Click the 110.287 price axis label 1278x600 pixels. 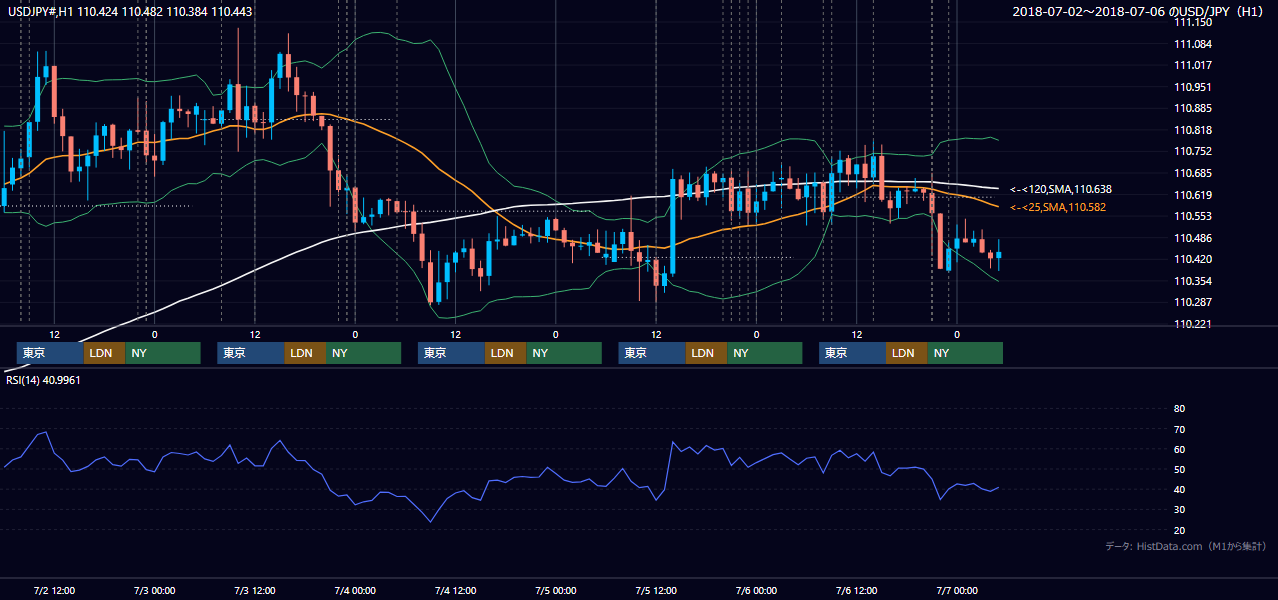pyautogui.click(x=1192, y=302)
